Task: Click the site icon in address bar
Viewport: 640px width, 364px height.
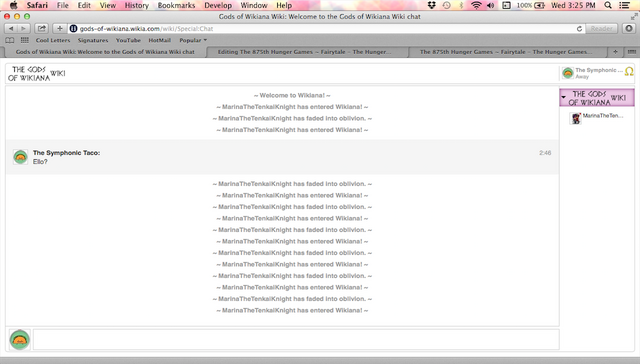Action: (73, 29)
